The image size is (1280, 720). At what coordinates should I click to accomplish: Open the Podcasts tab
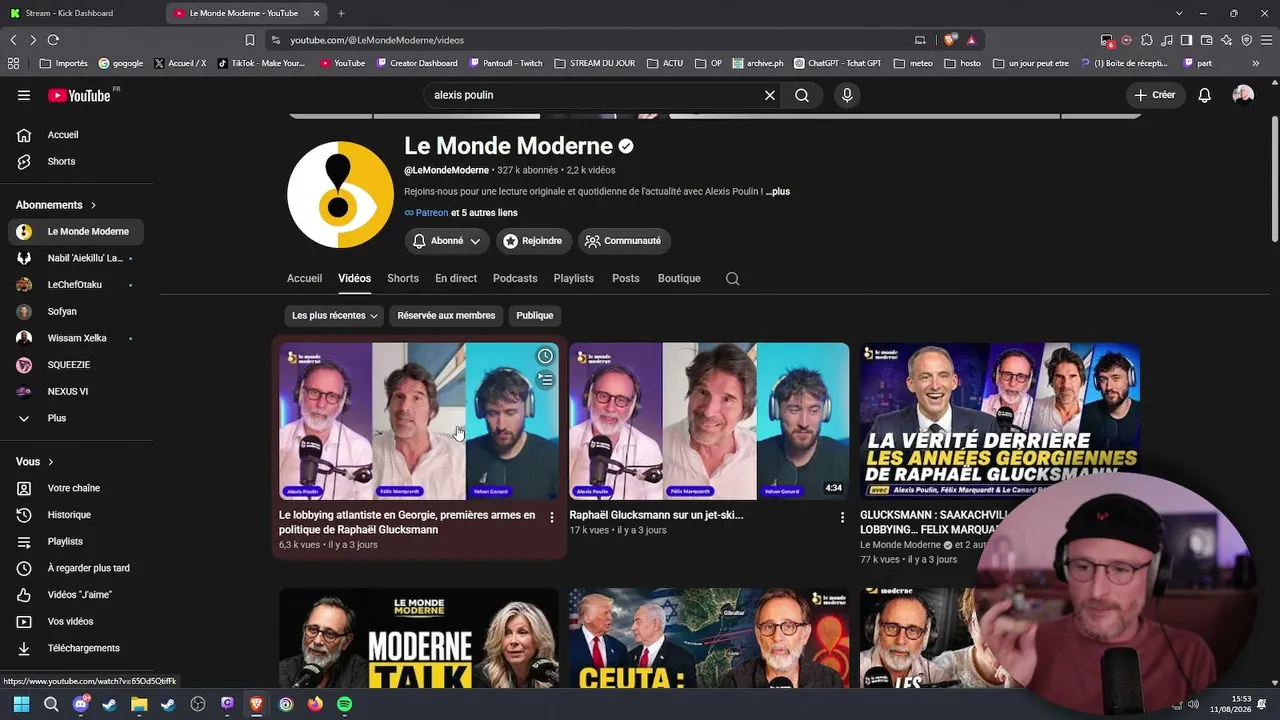pos(515,279)
